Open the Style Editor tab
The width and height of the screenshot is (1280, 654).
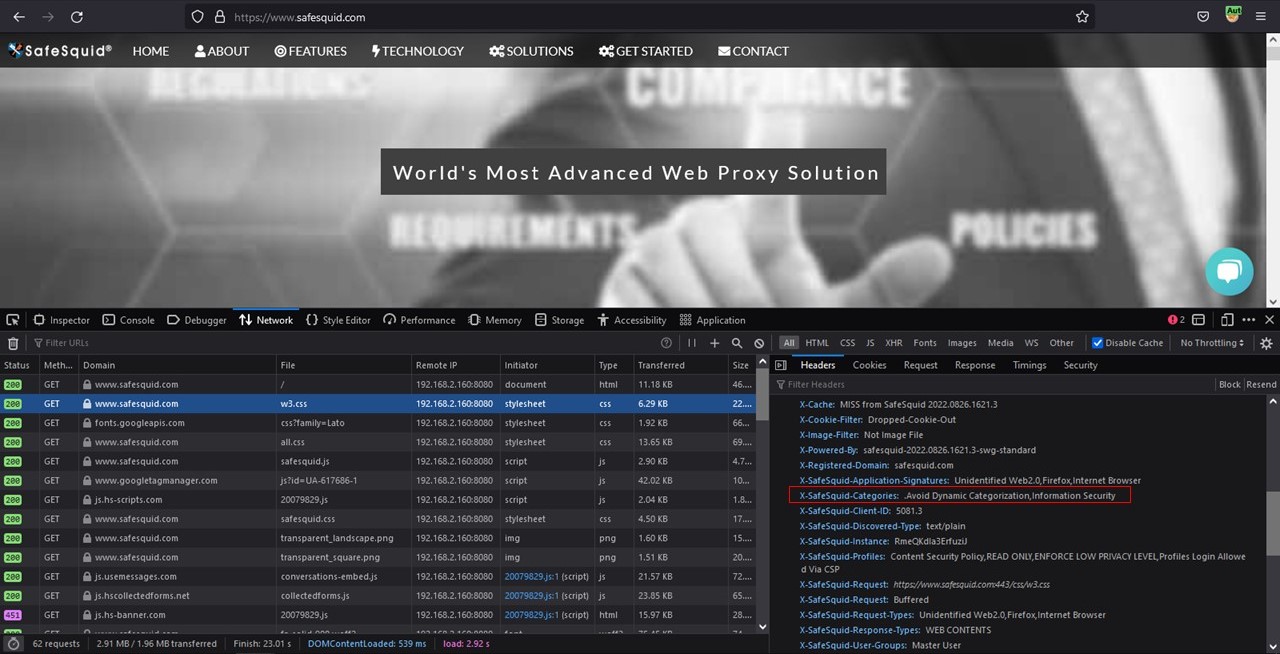pyautogui.click(x=338, y=320)
